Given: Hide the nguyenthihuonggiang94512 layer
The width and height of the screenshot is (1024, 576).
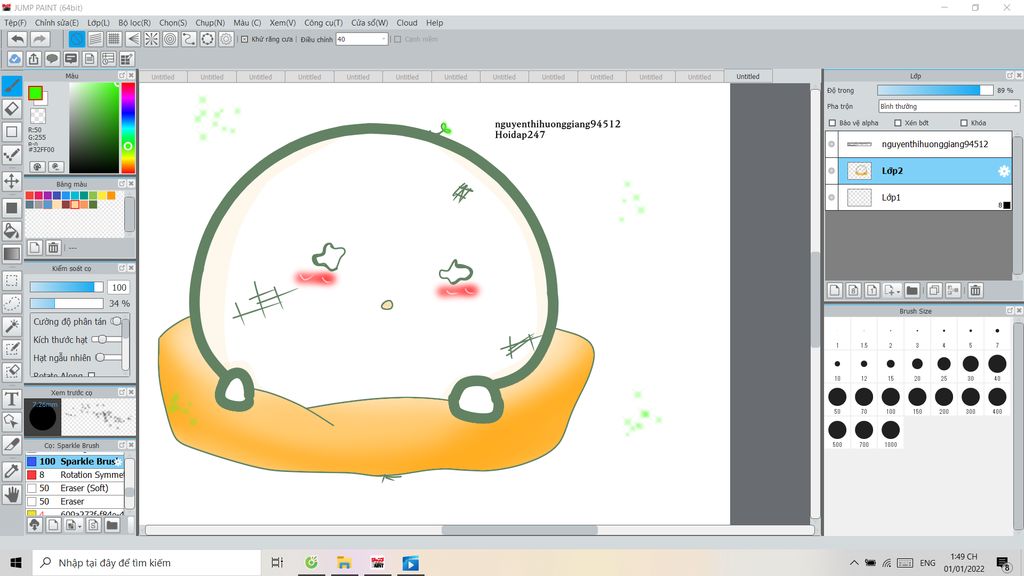Looking at the screenshot, I should pos(831,144).
